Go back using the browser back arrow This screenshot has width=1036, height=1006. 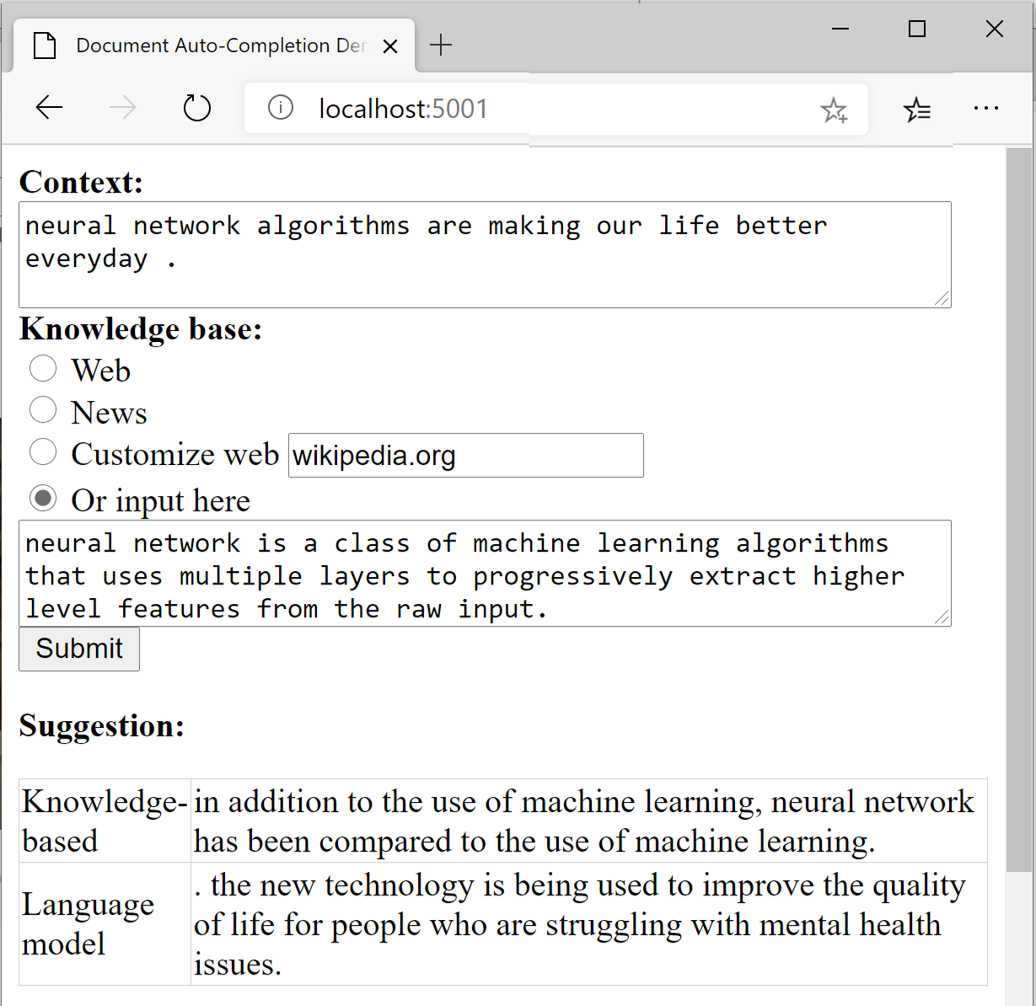[x=50, y=108]
